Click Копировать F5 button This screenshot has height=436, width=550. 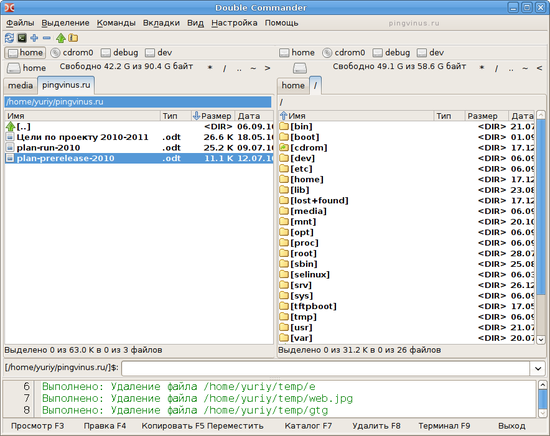[173, 426]
